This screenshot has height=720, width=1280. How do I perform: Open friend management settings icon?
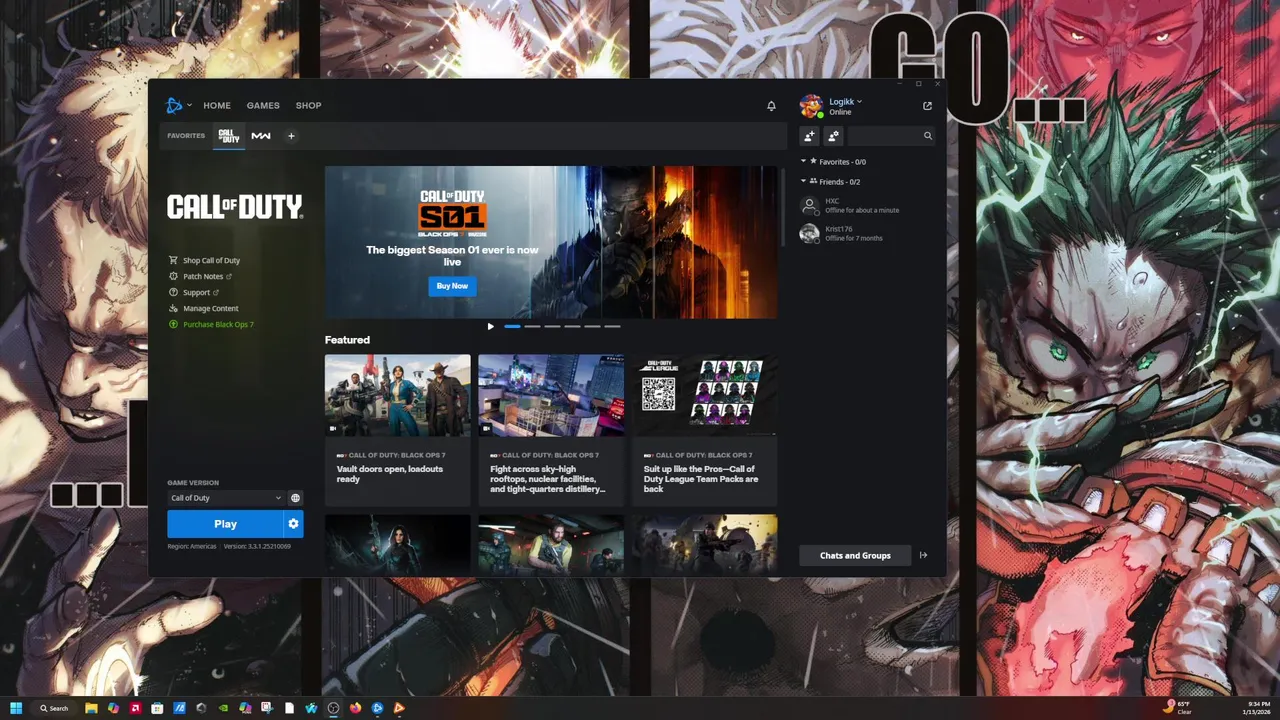tap(833, 136)
